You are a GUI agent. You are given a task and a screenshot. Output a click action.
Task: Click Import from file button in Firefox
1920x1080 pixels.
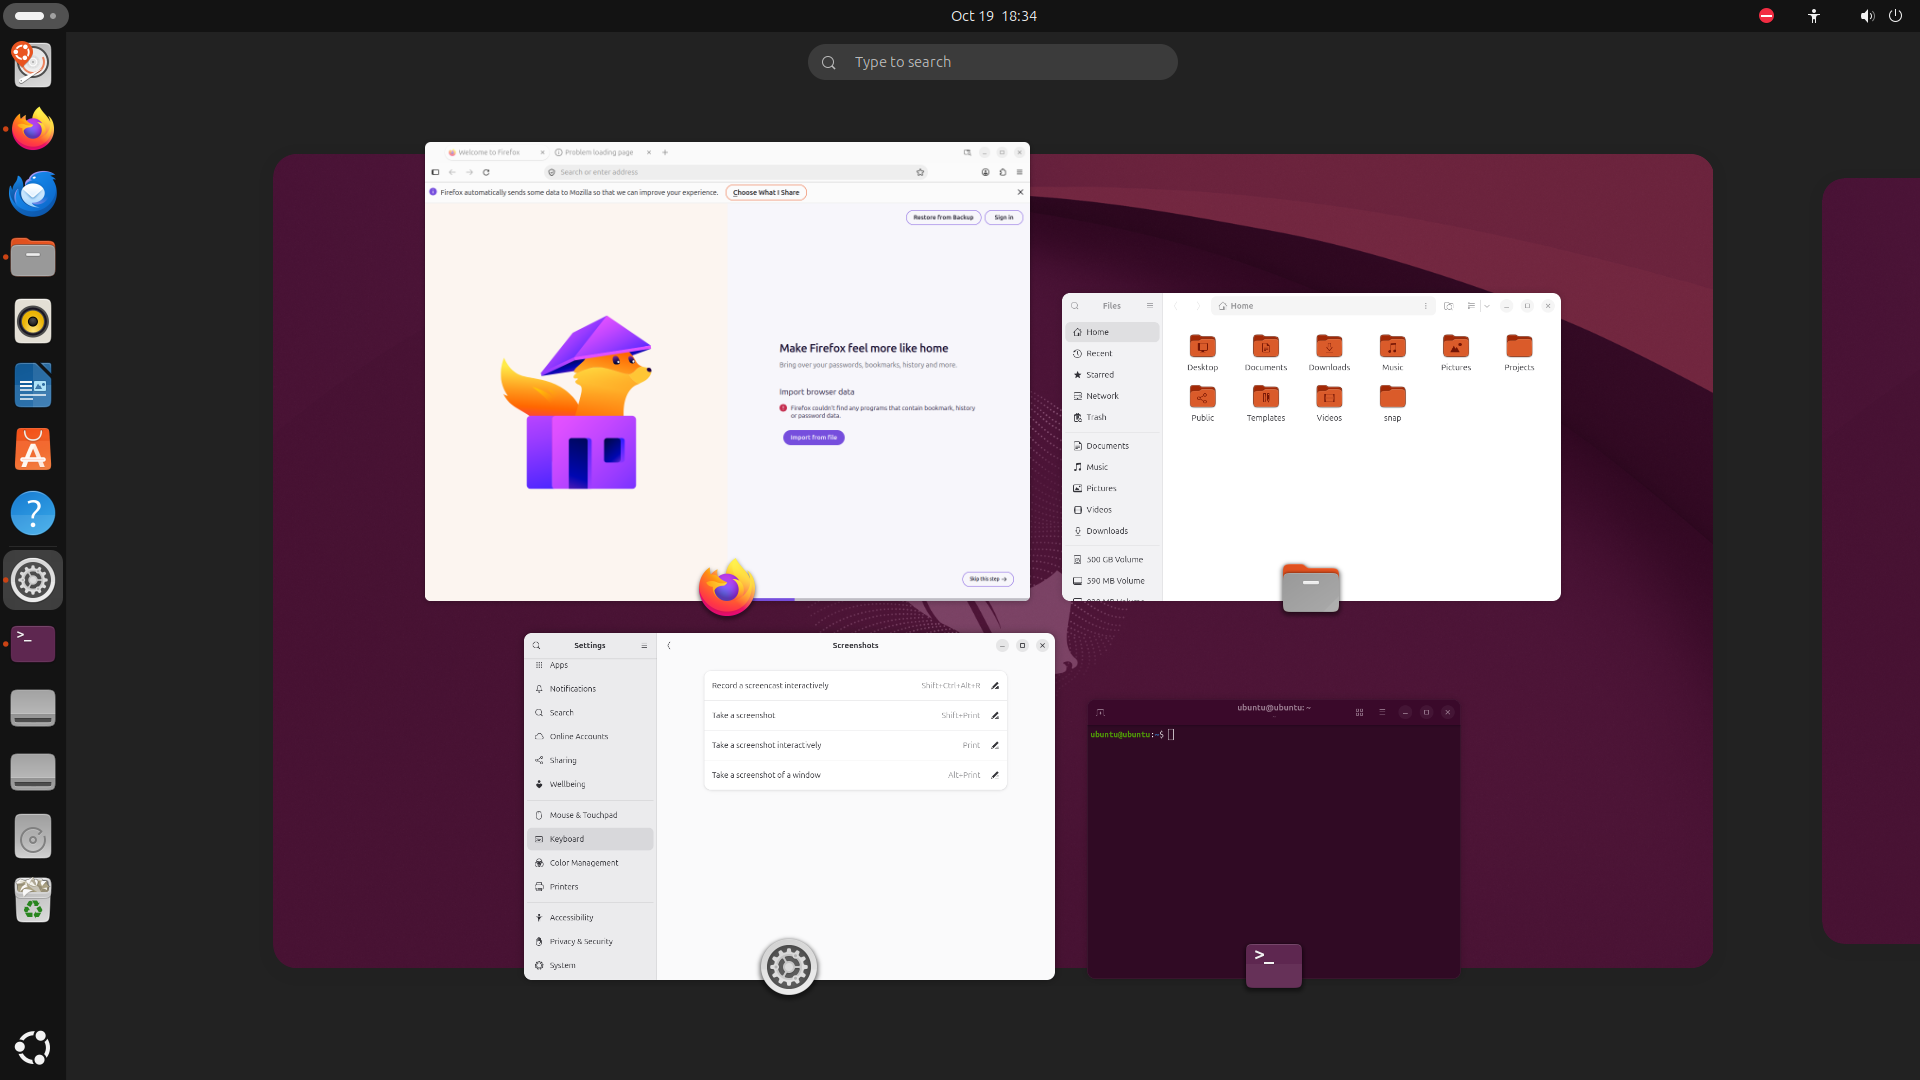(814, 438)
